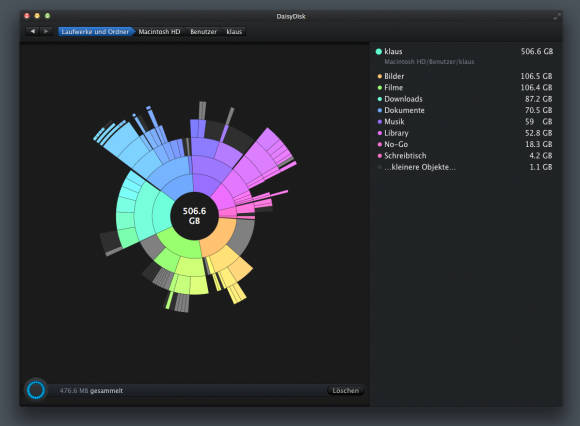Click the teal klaus folder dot
Viewport: 580px width, 426px height.
point(378,51)
